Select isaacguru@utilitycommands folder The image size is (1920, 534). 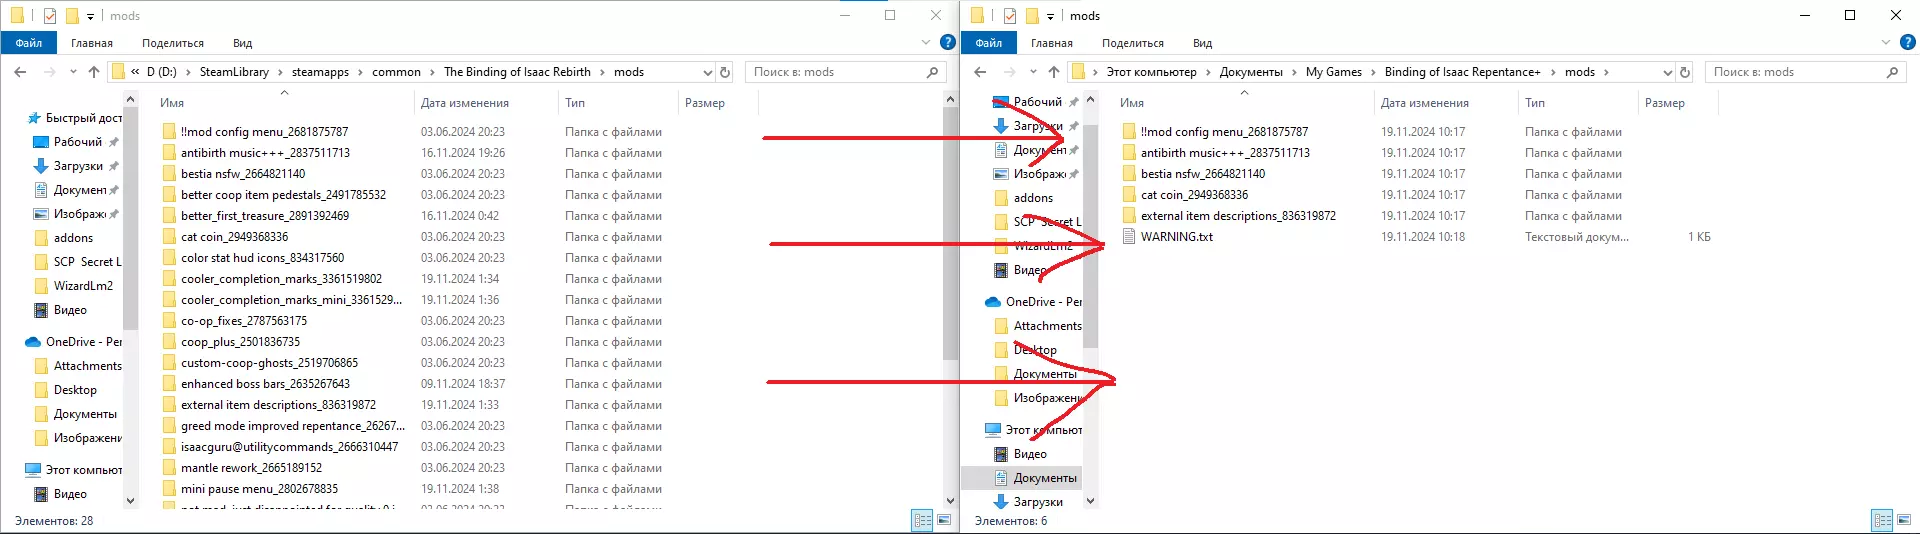click(x=289, y=447)
